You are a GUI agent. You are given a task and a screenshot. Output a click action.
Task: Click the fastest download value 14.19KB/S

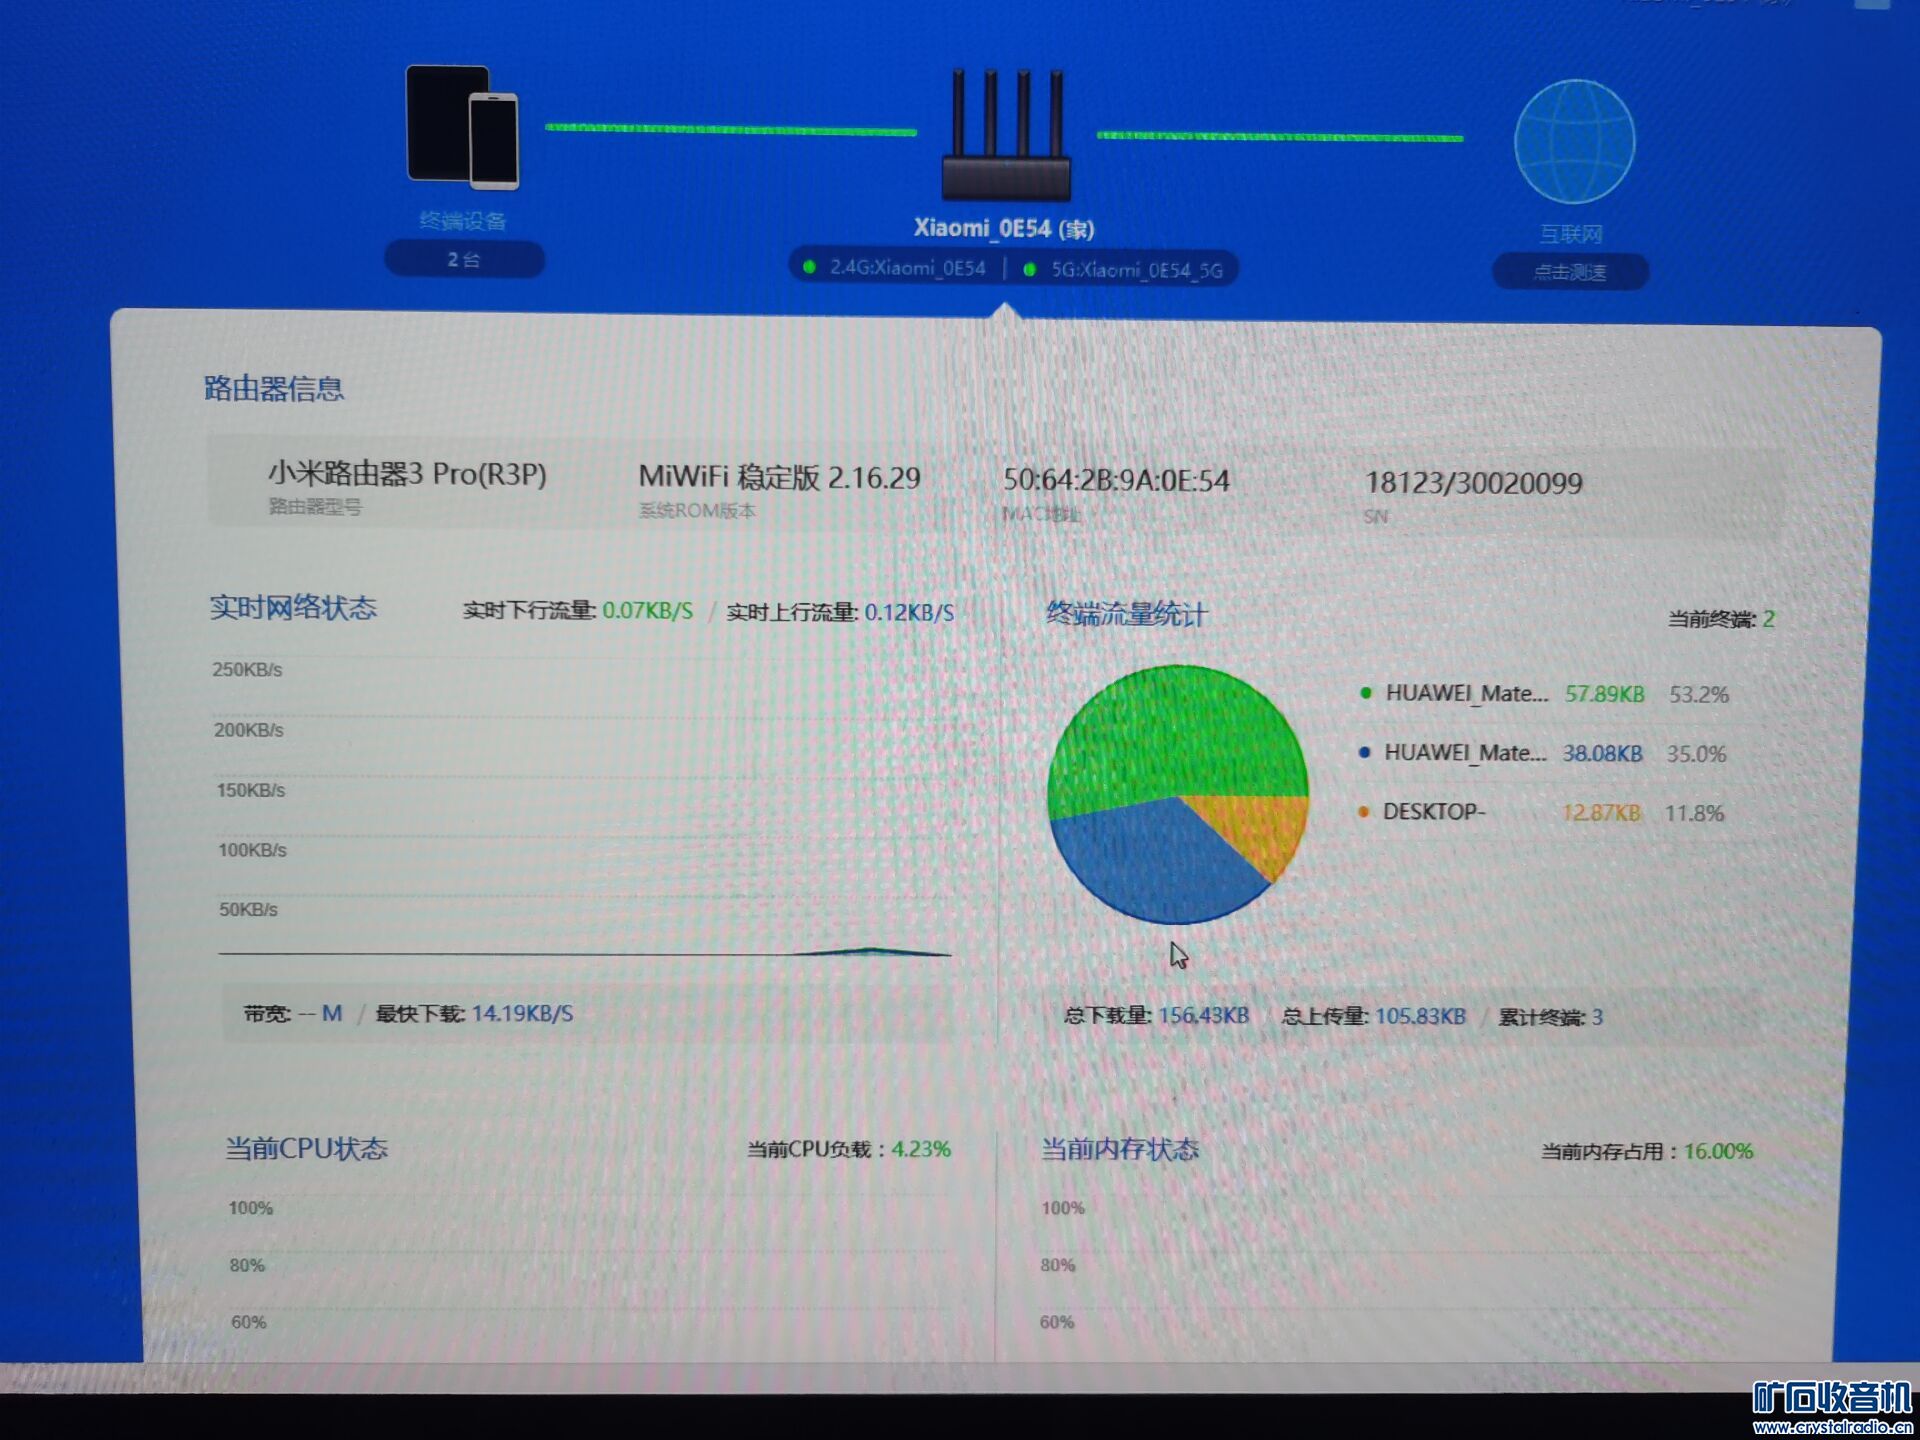click(522, 1013)
